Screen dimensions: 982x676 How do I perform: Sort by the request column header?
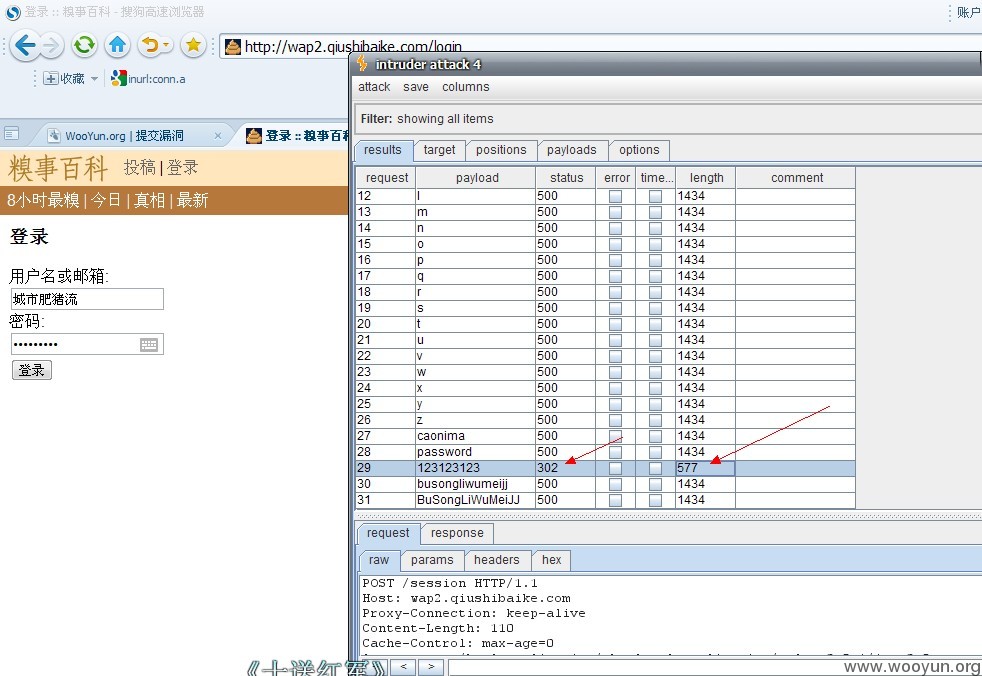coord(386,178)
